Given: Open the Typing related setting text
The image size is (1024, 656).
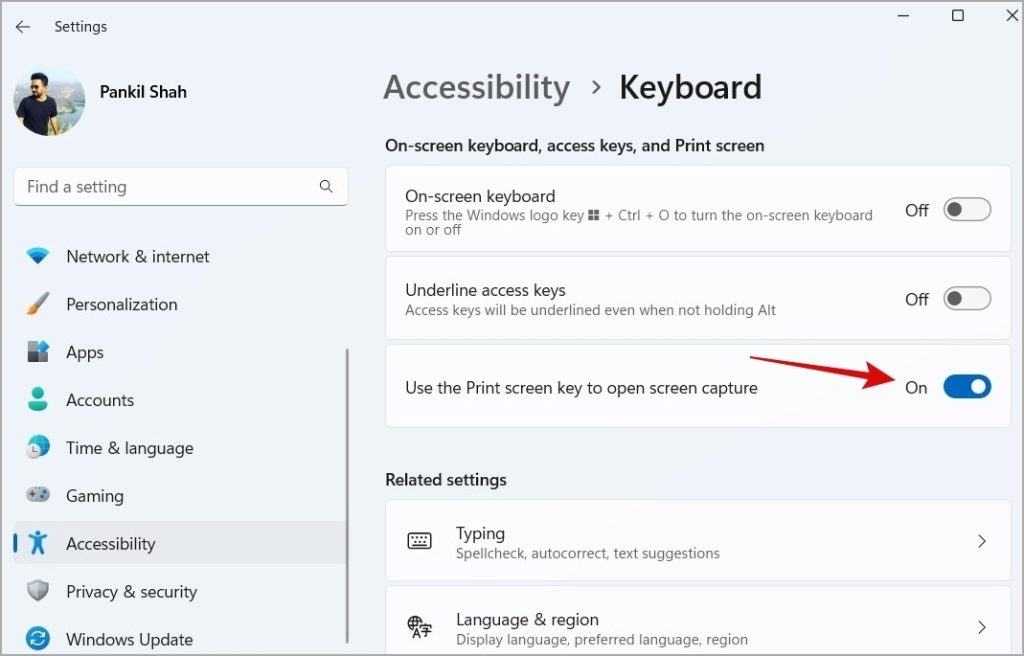Looking at the screenshot, I should [x=480, y=533].
